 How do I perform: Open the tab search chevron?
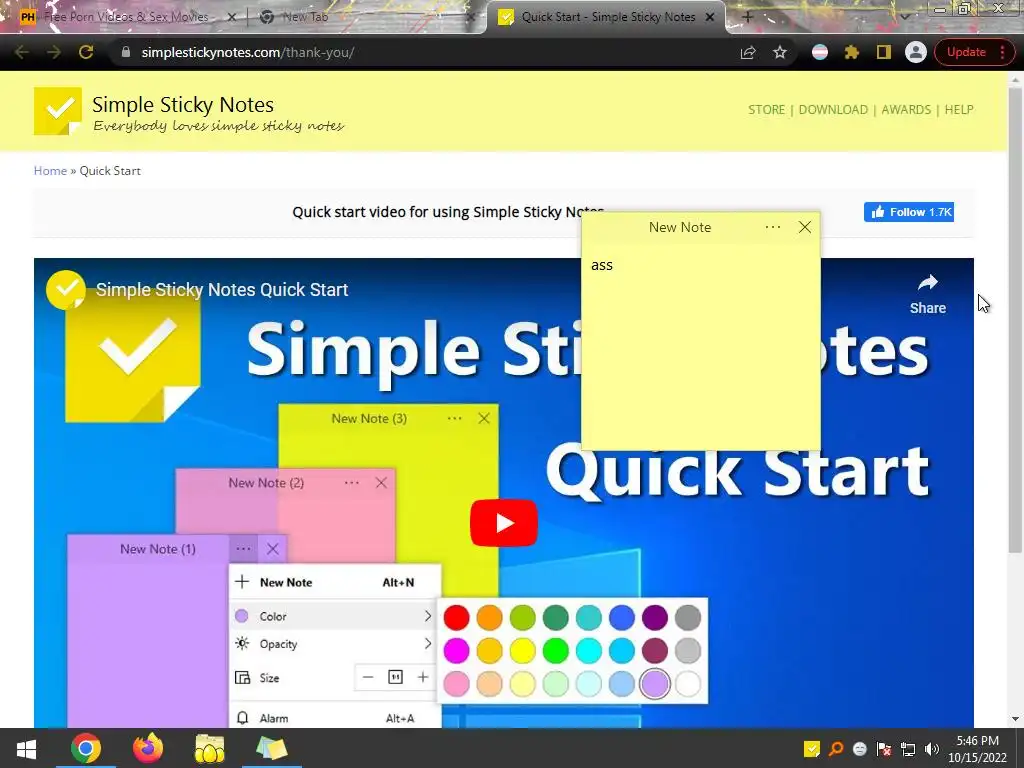click(x=904, y=17)
